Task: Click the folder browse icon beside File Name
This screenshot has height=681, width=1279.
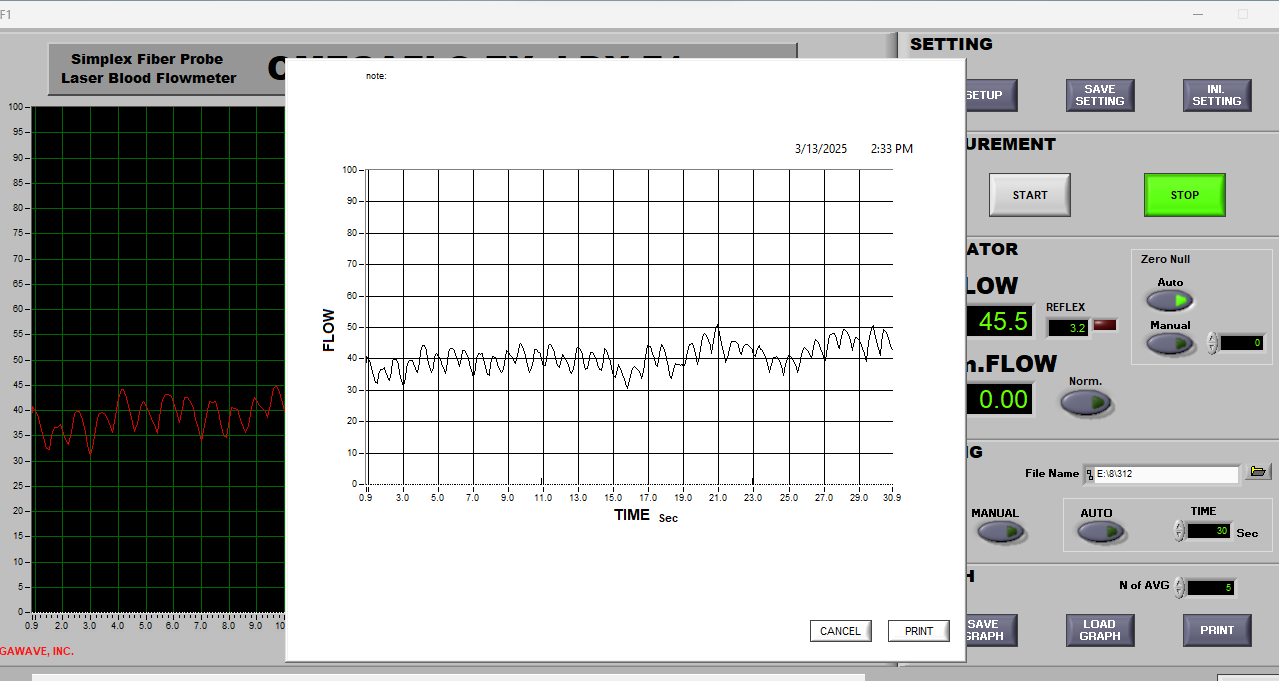Action: [x=1258, y=472]
